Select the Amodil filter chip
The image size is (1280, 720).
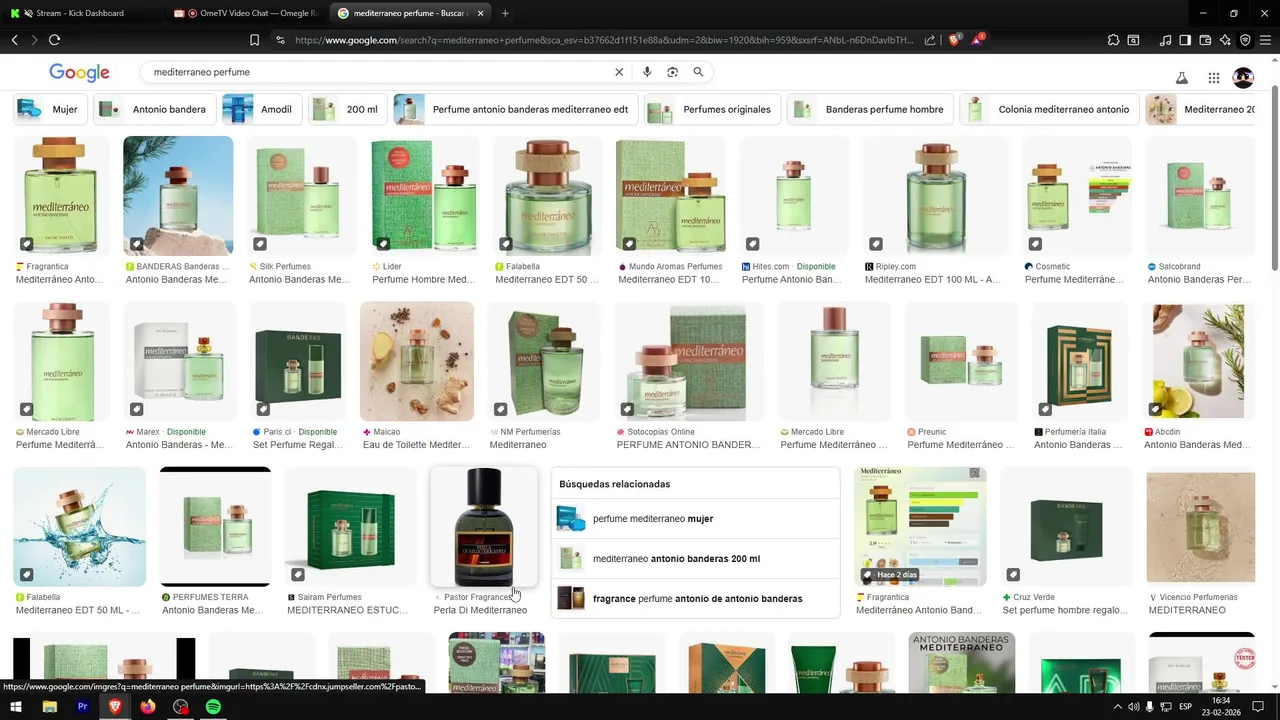262,109
